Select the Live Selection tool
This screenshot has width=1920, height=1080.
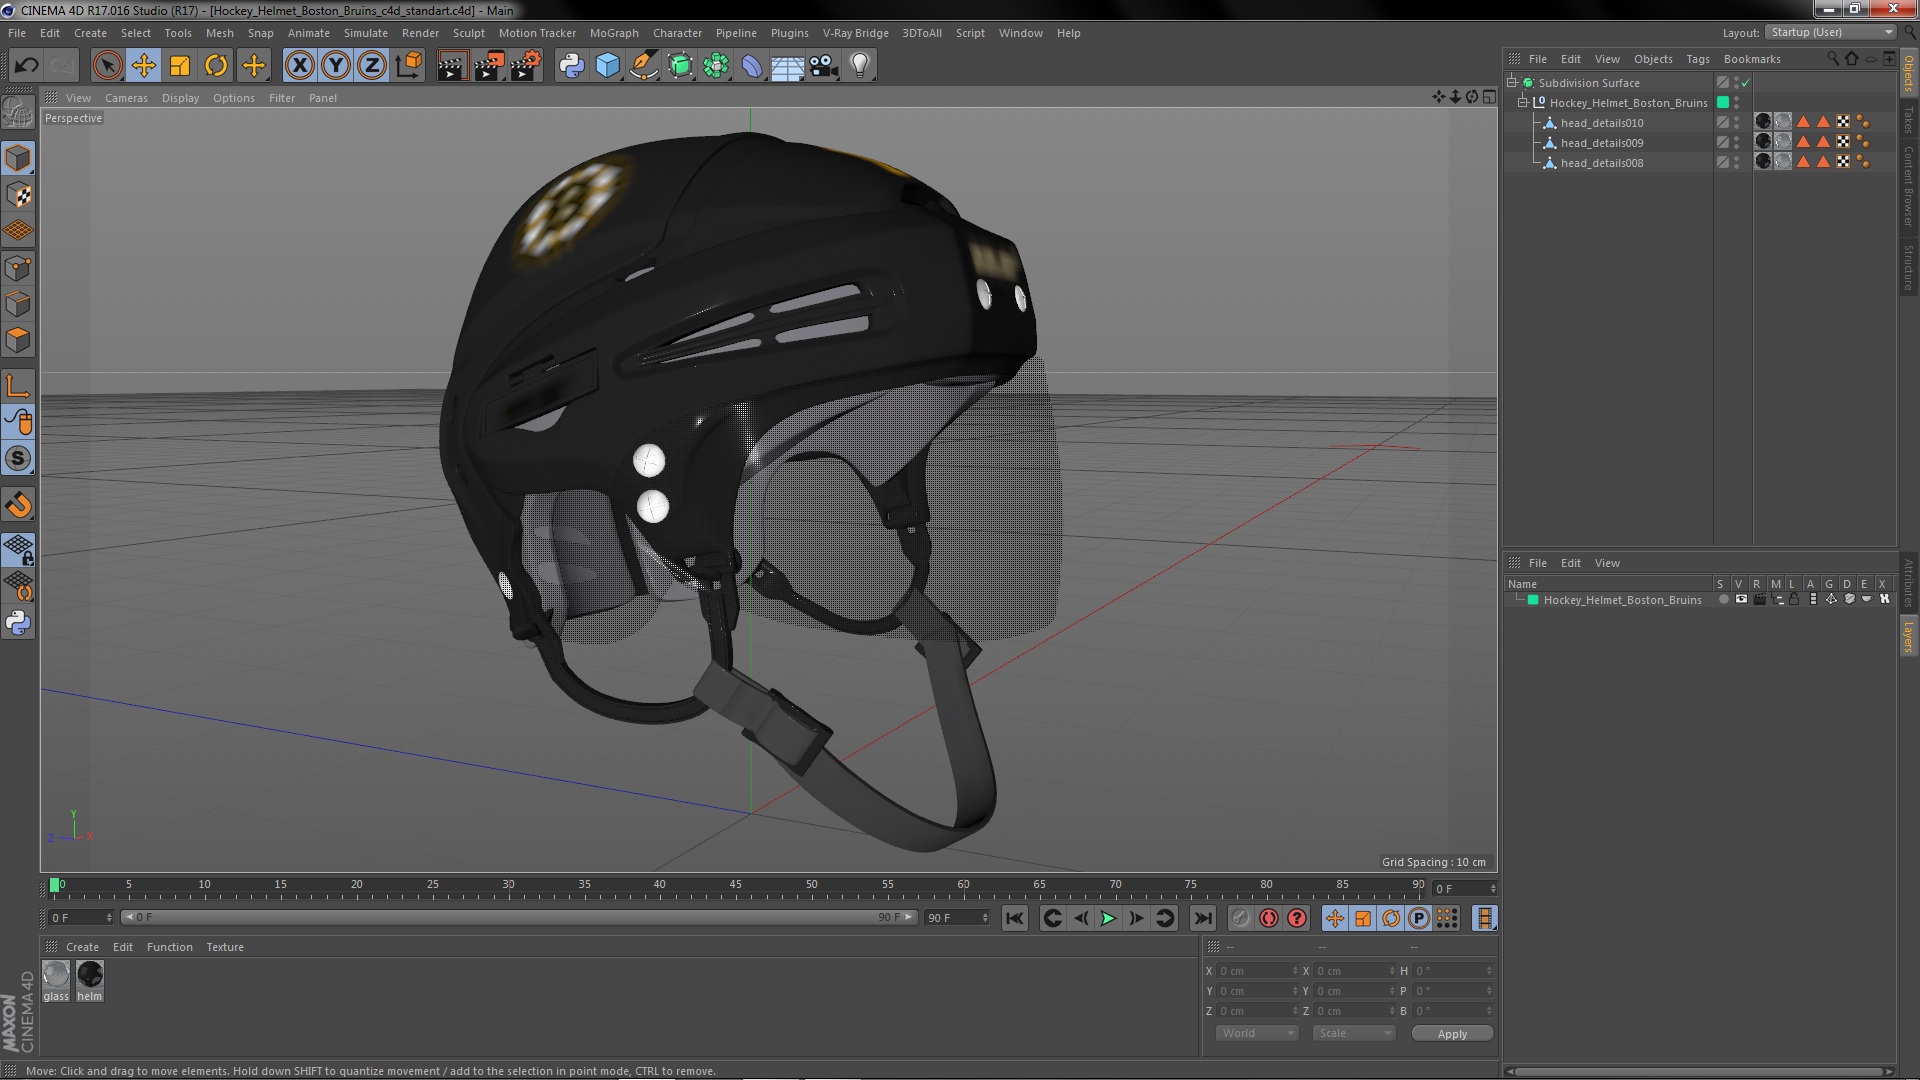107,66
